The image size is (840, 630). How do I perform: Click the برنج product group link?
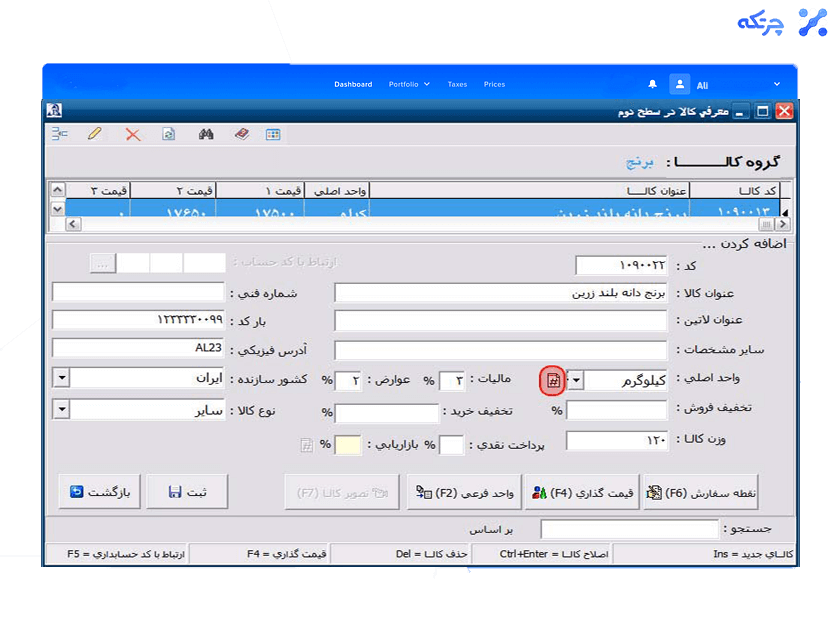coord(640,162)
